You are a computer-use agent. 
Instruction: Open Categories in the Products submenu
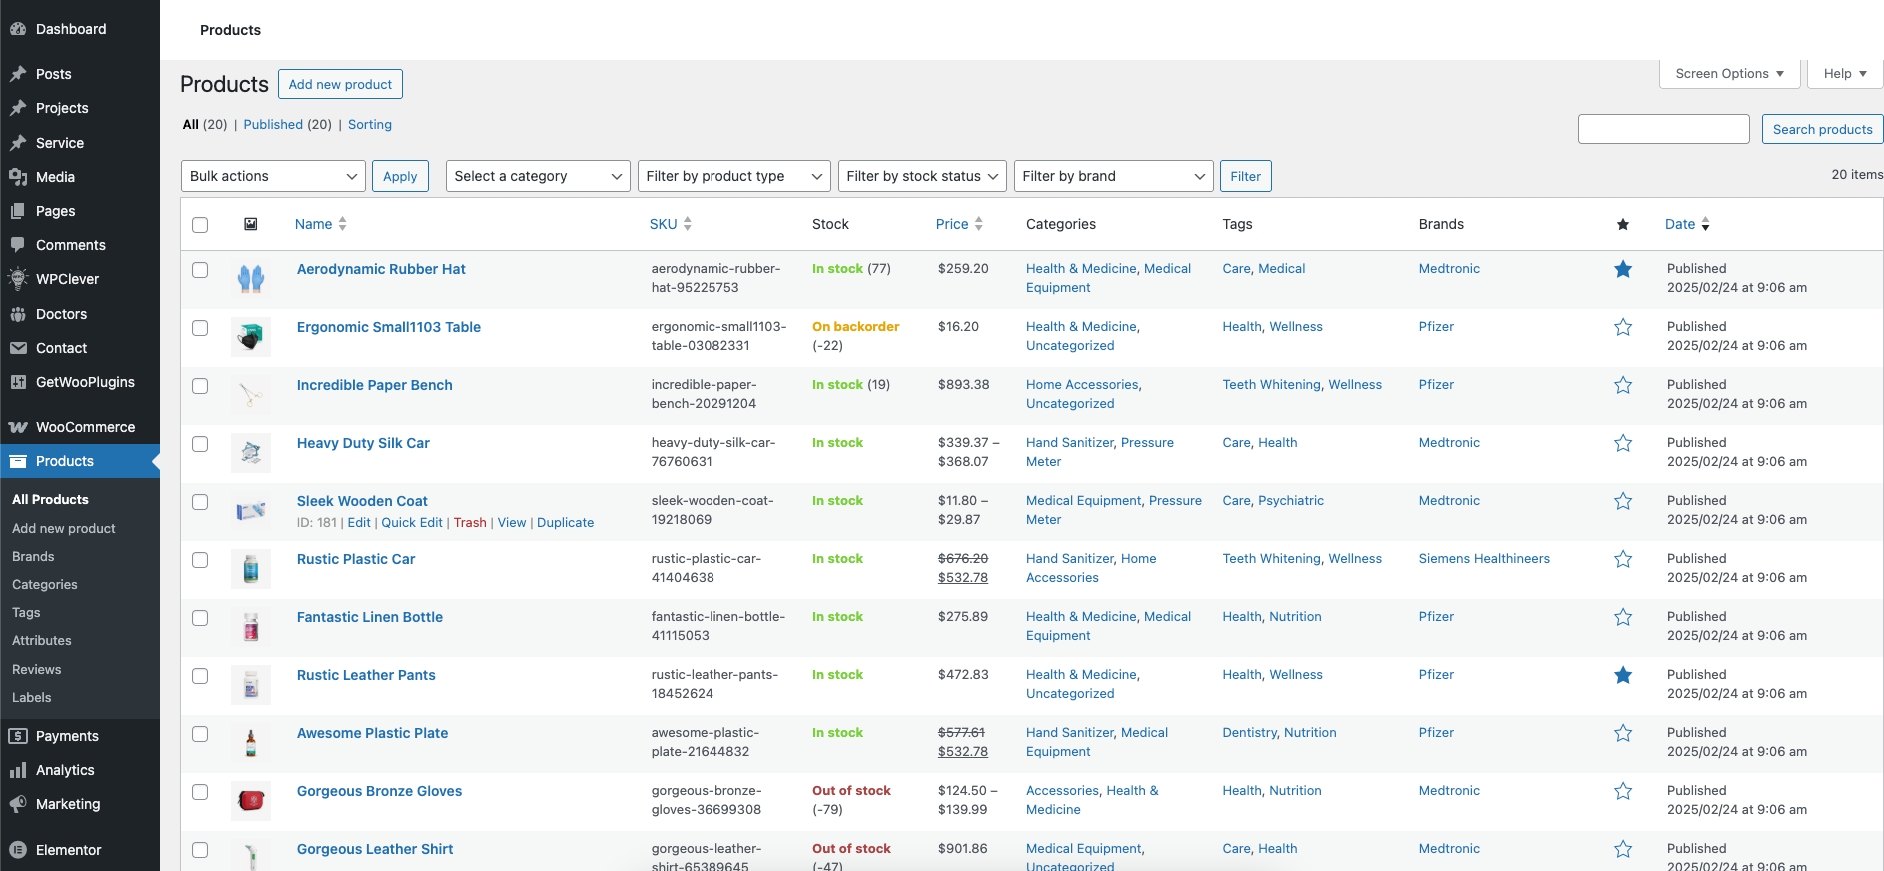click(x=45, y=585)
